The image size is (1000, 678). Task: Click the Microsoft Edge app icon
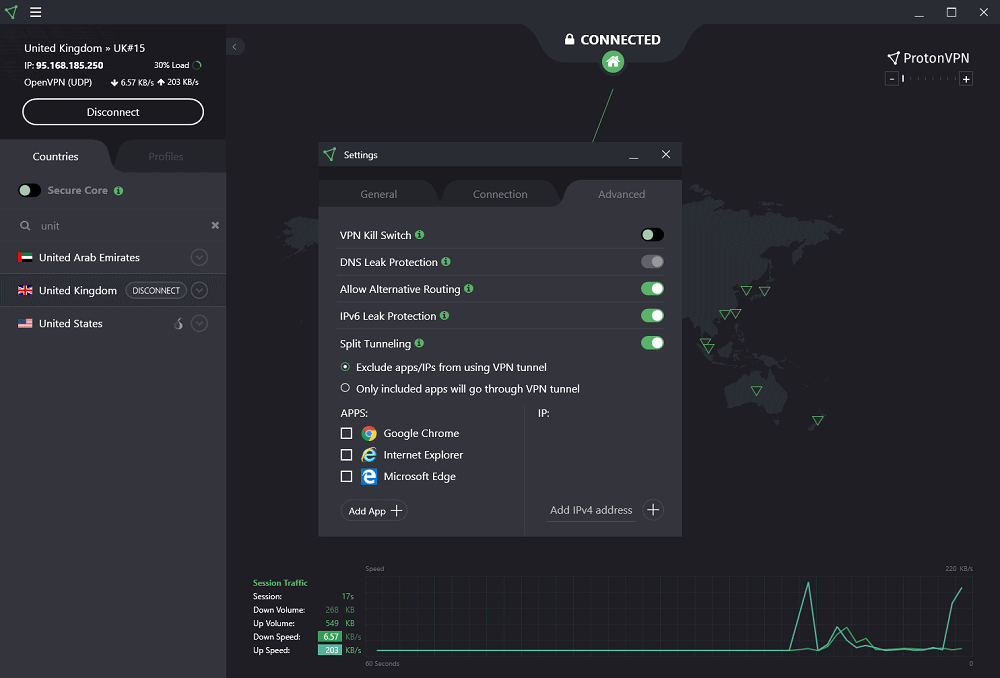coord(369,476)
